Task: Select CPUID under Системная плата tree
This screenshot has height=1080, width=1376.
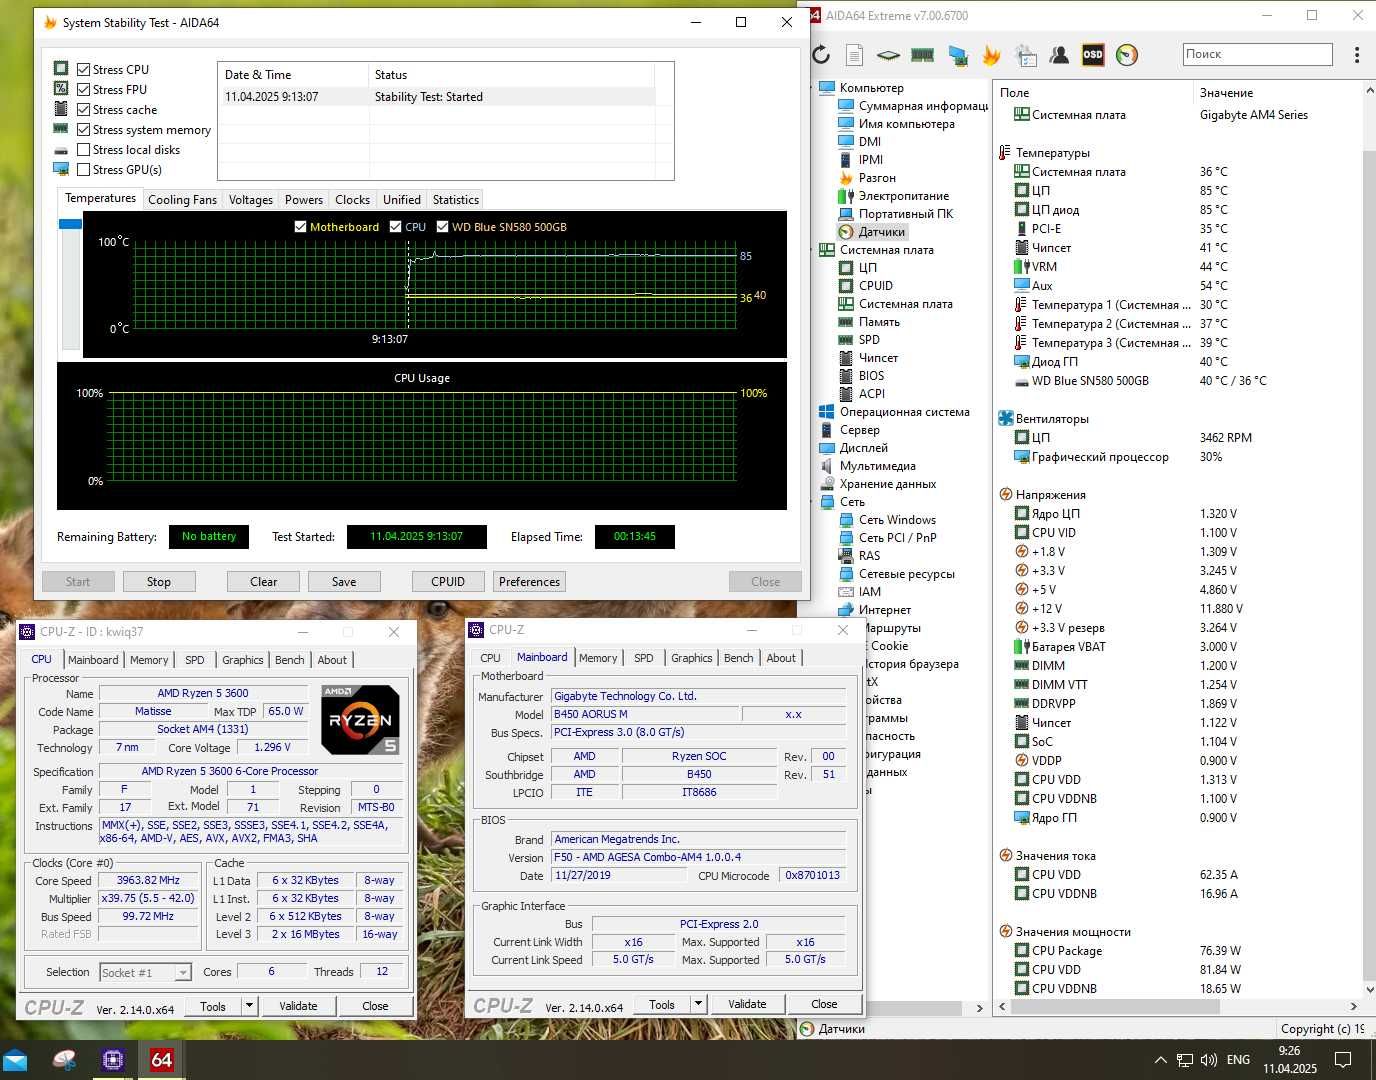Action: coord(876,286)
